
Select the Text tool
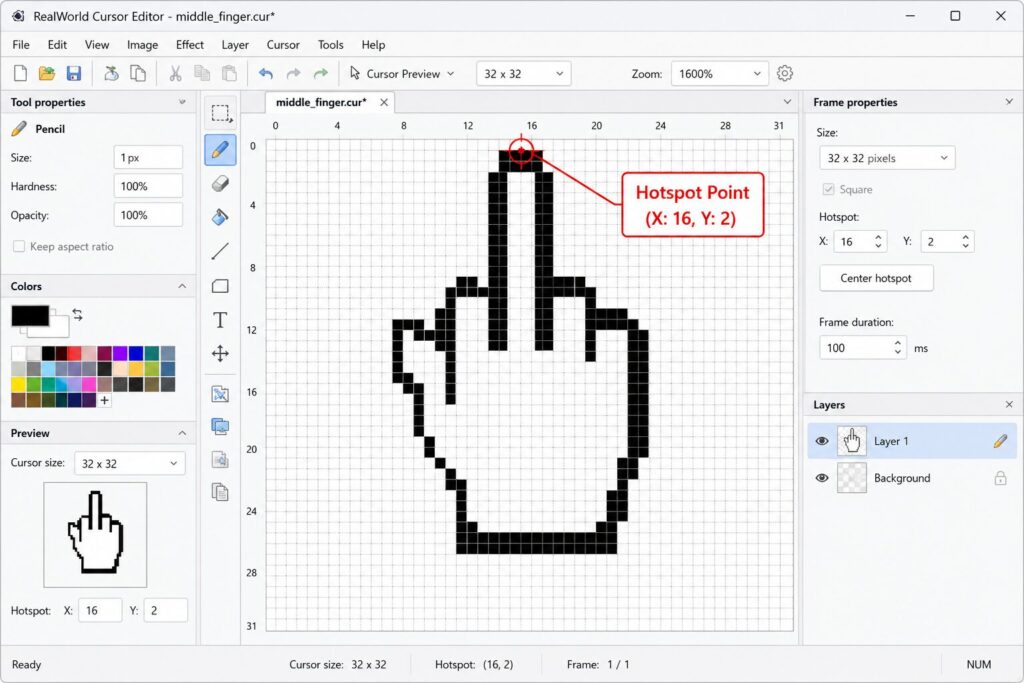[221, 319]
